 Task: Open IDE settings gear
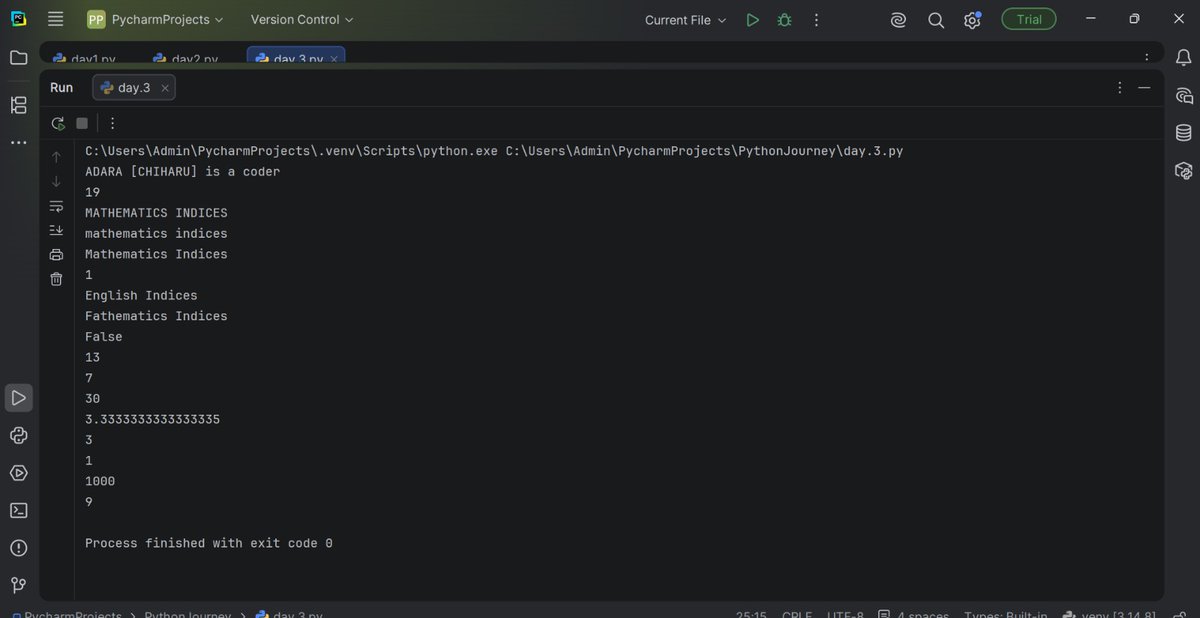[972, 20]
